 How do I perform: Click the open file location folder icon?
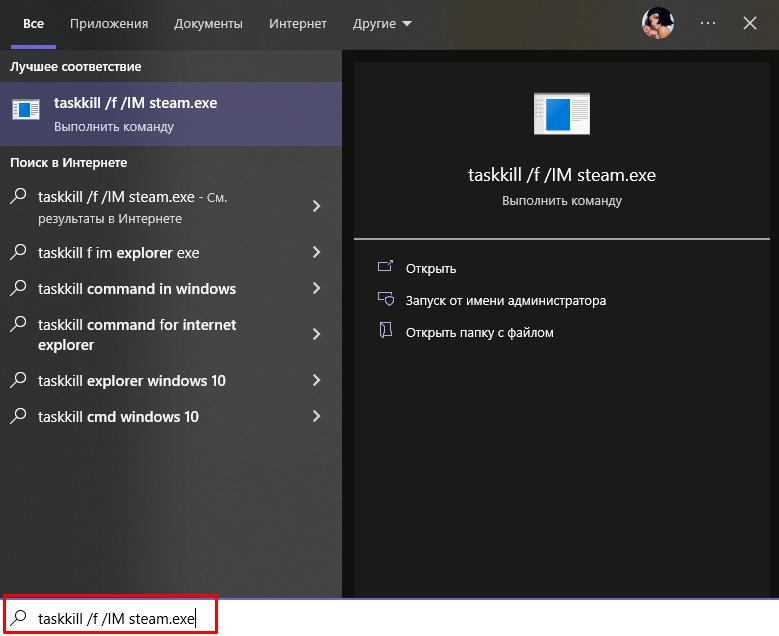[386, 330]
